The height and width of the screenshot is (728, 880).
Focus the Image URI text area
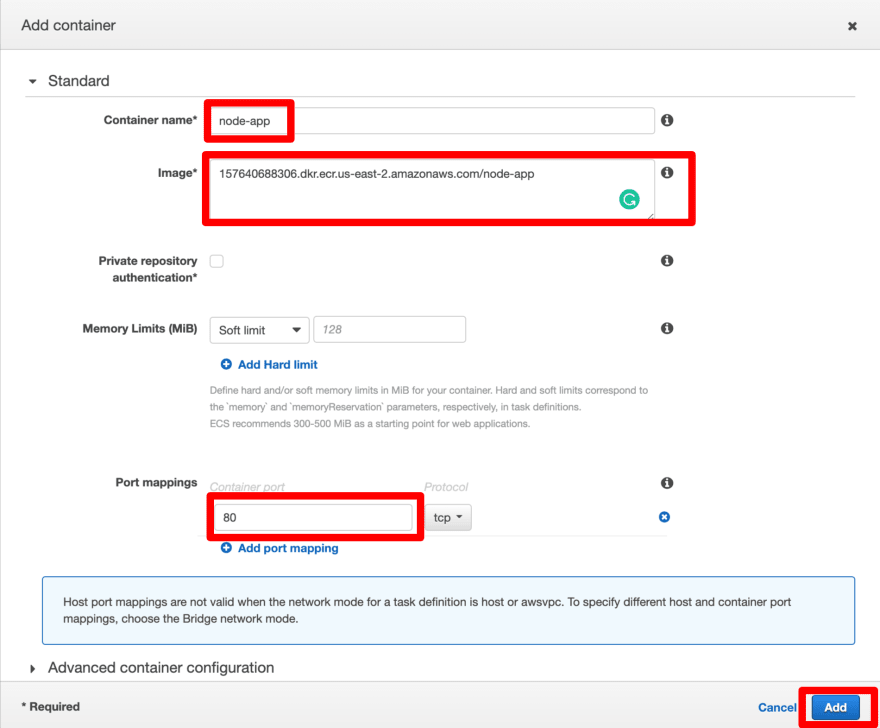432,189
